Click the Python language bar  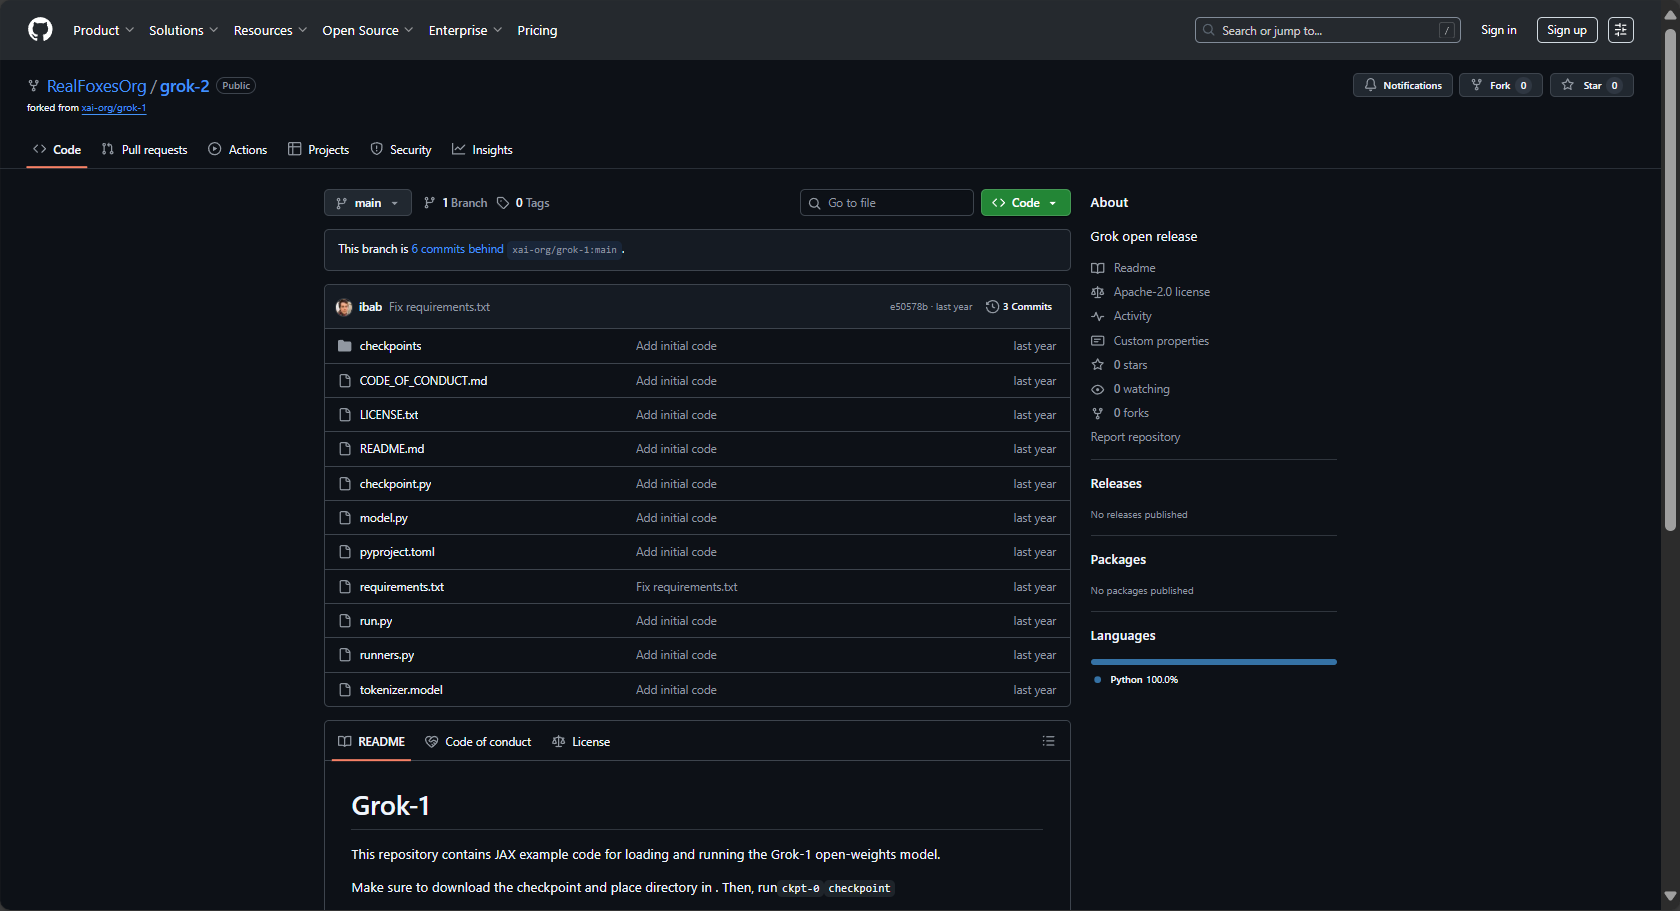[1214, 662]
